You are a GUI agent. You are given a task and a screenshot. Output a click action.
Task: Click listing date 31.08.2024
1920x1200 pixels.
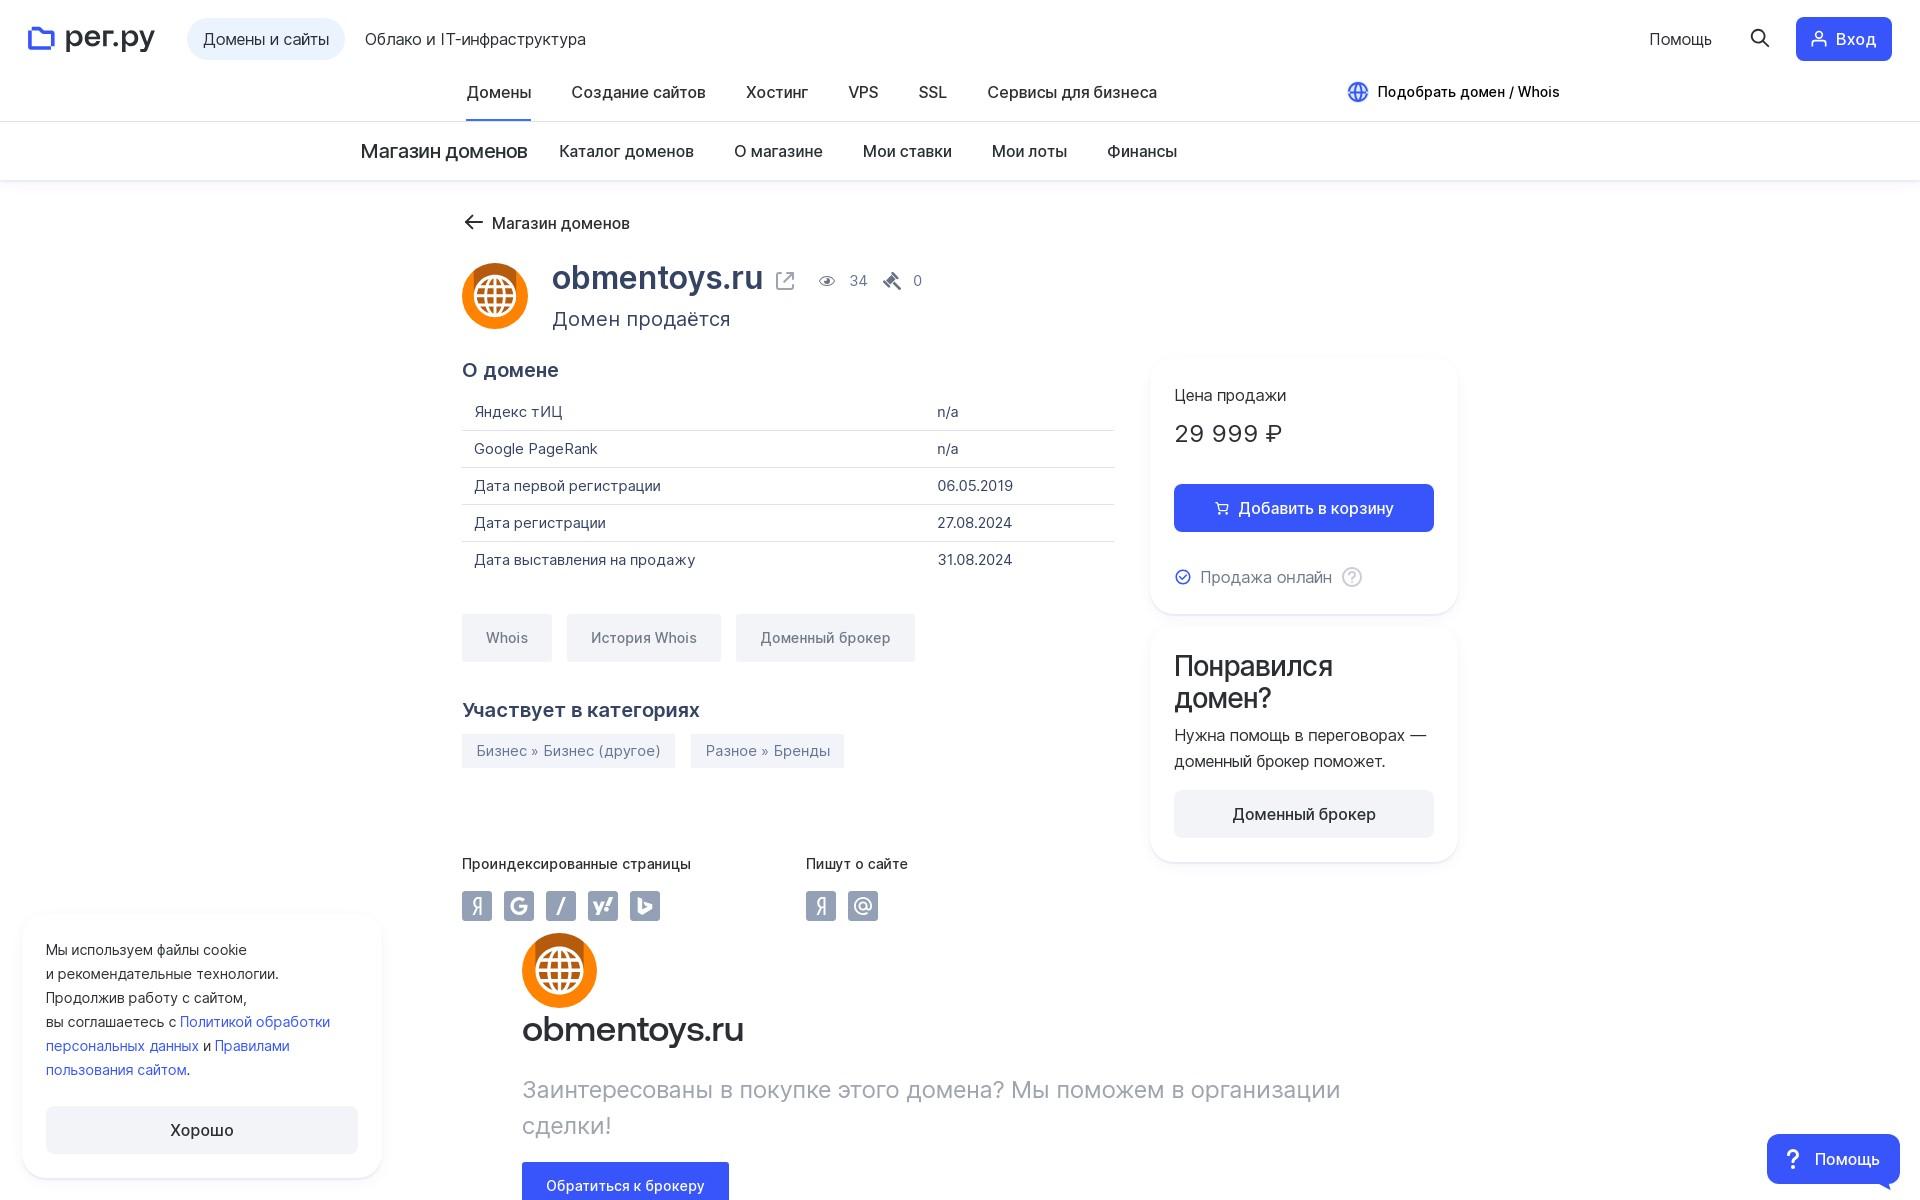974,560
